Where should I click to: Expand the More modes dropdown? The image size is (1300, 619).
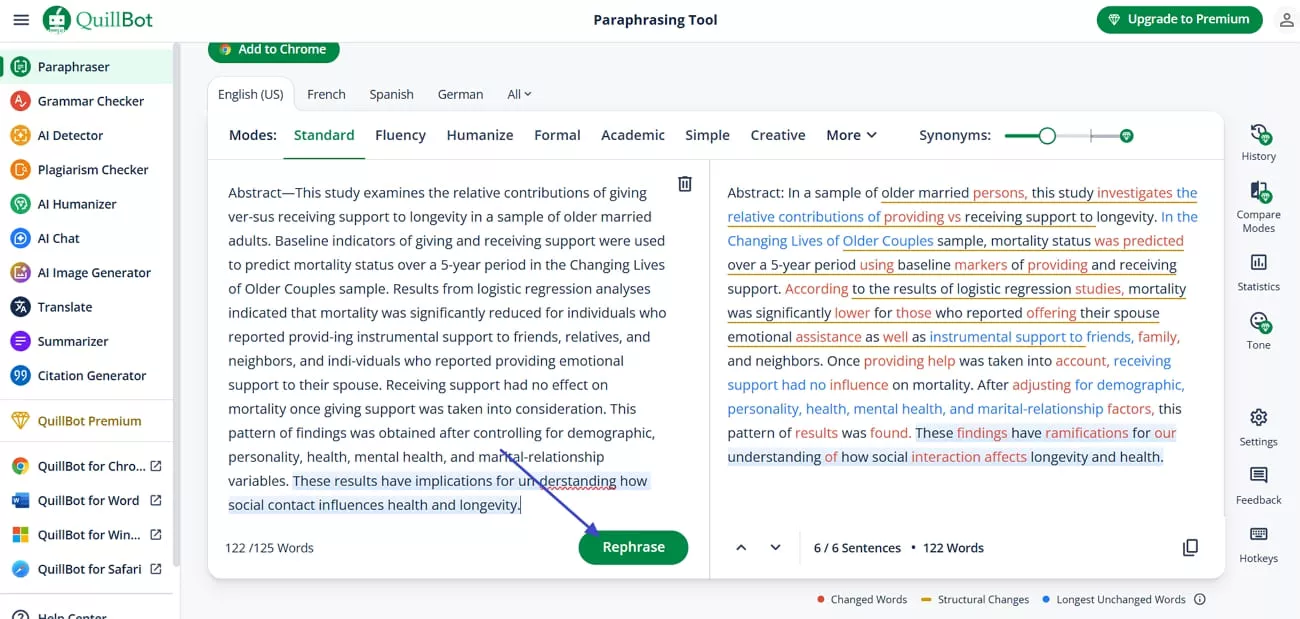(x=851, y=135)
